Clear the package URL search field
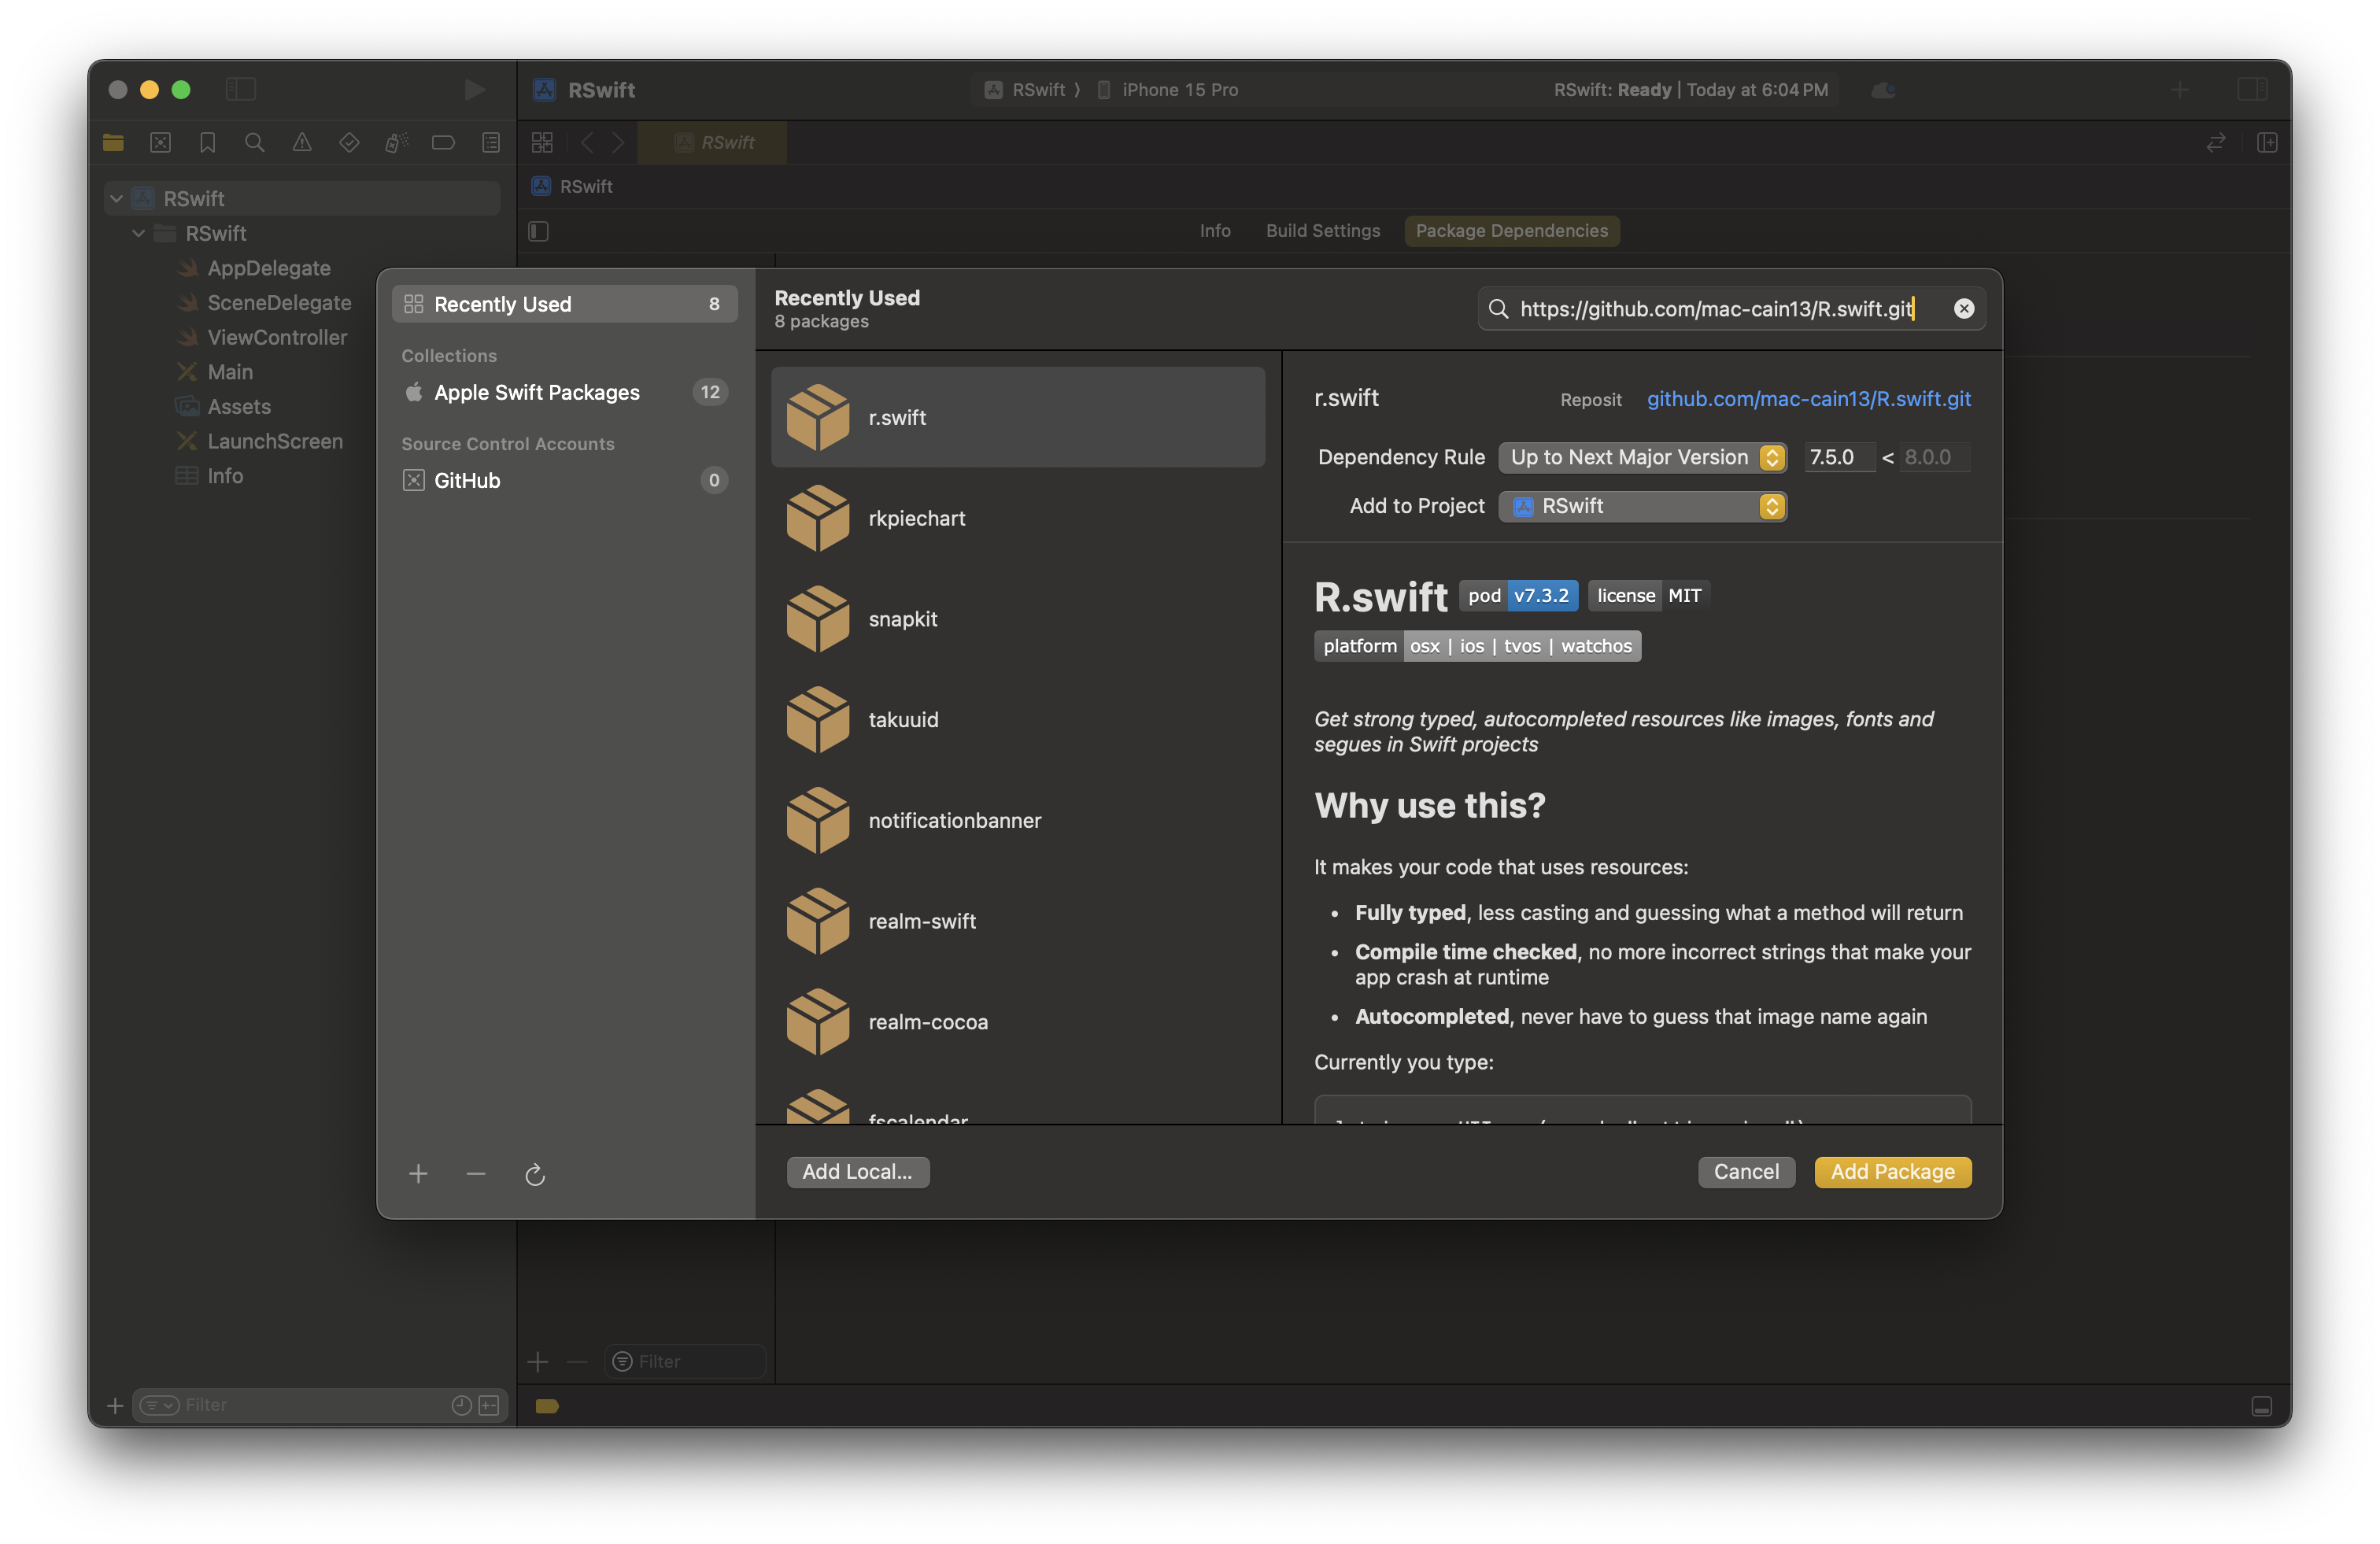 pyautogui.click(x=1964, y=308)
